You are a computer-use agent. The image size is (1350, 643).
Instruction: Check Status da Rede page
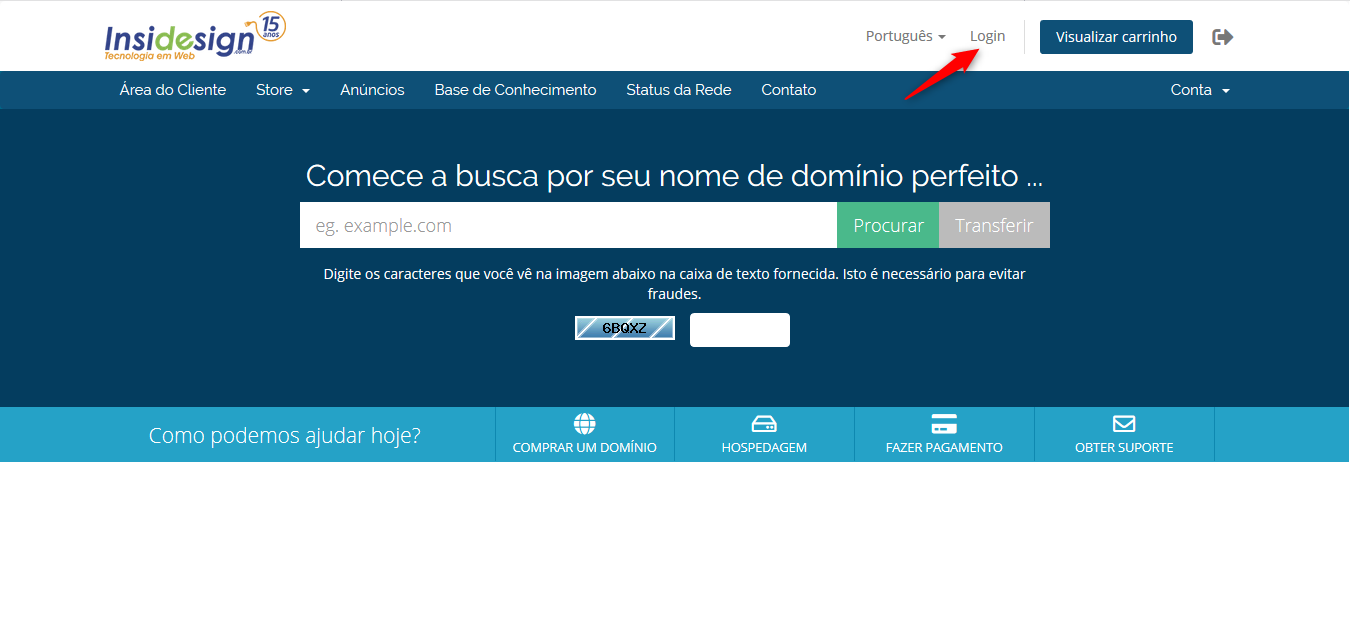point(679,90)
